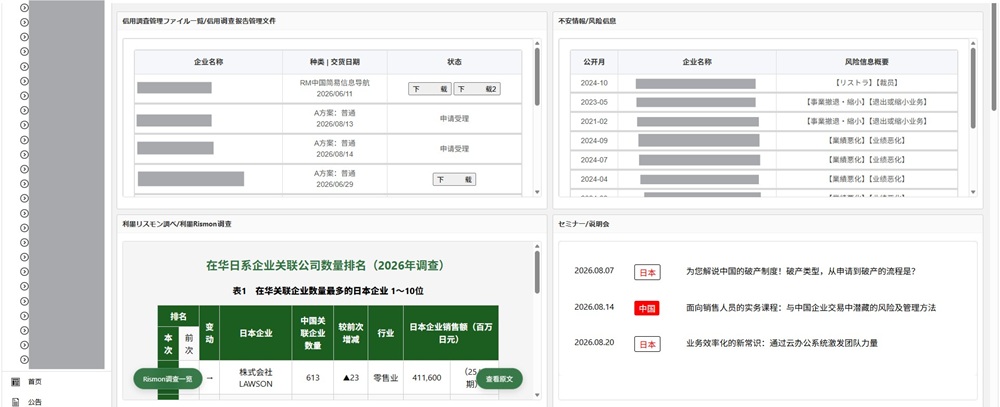Open the Rismon调查一览 green button

(168, 378)
